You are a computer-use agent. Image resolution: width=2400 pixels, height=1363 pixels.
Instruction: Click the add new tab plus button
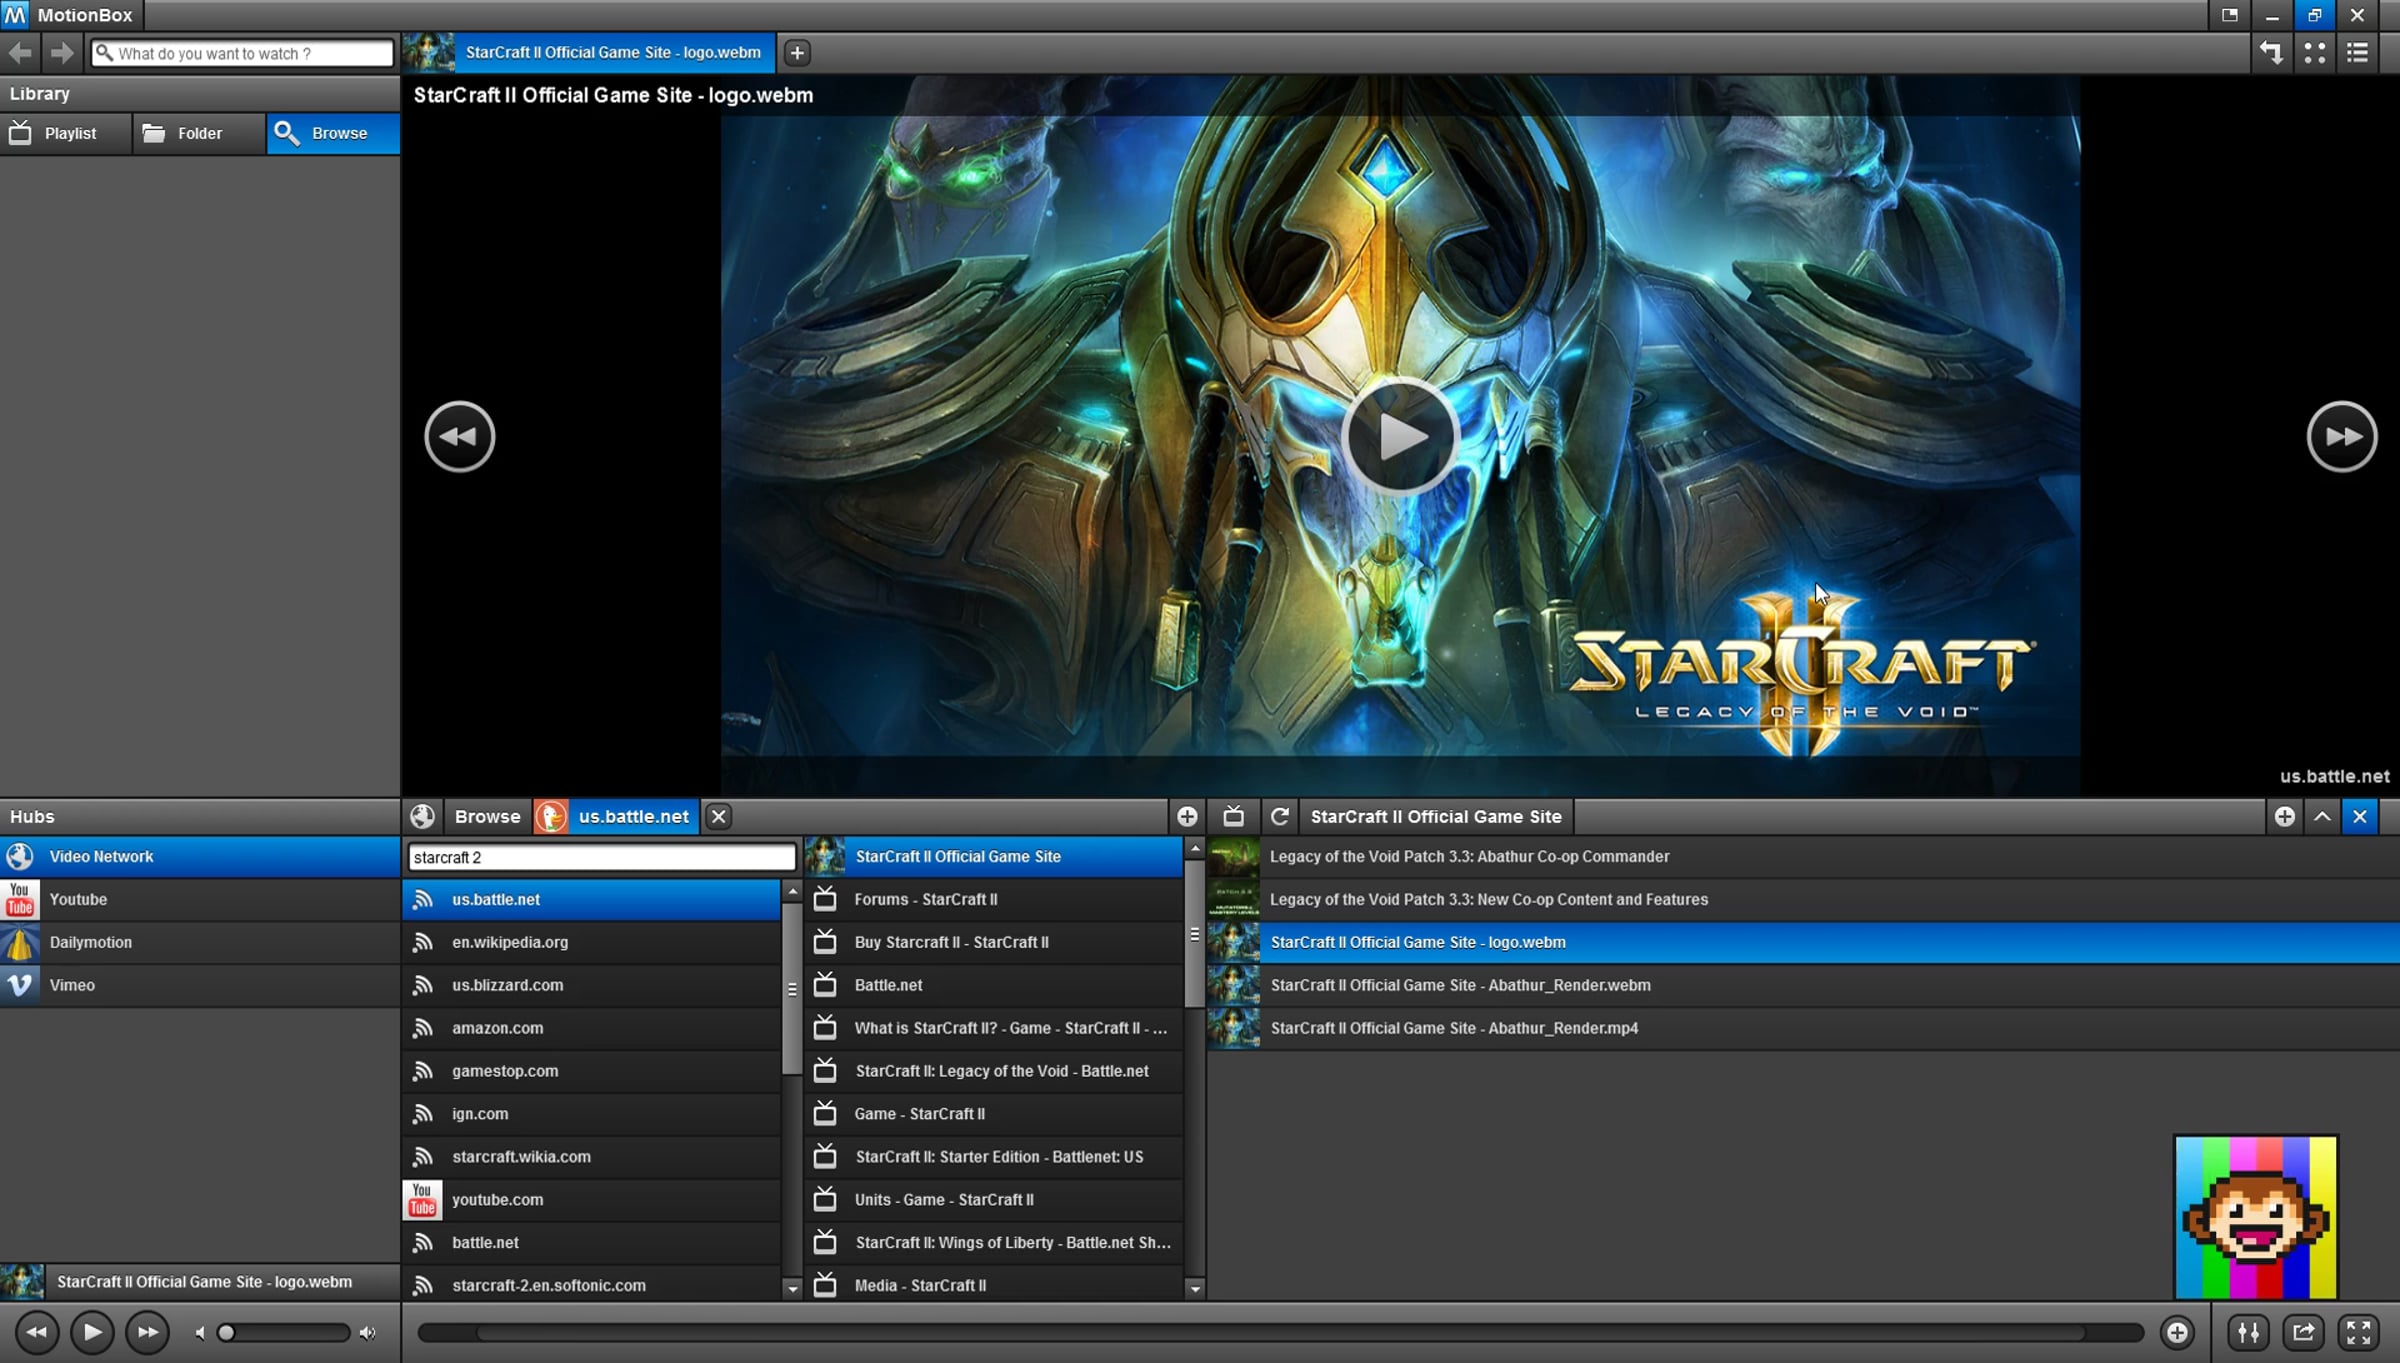coord(796,53)
